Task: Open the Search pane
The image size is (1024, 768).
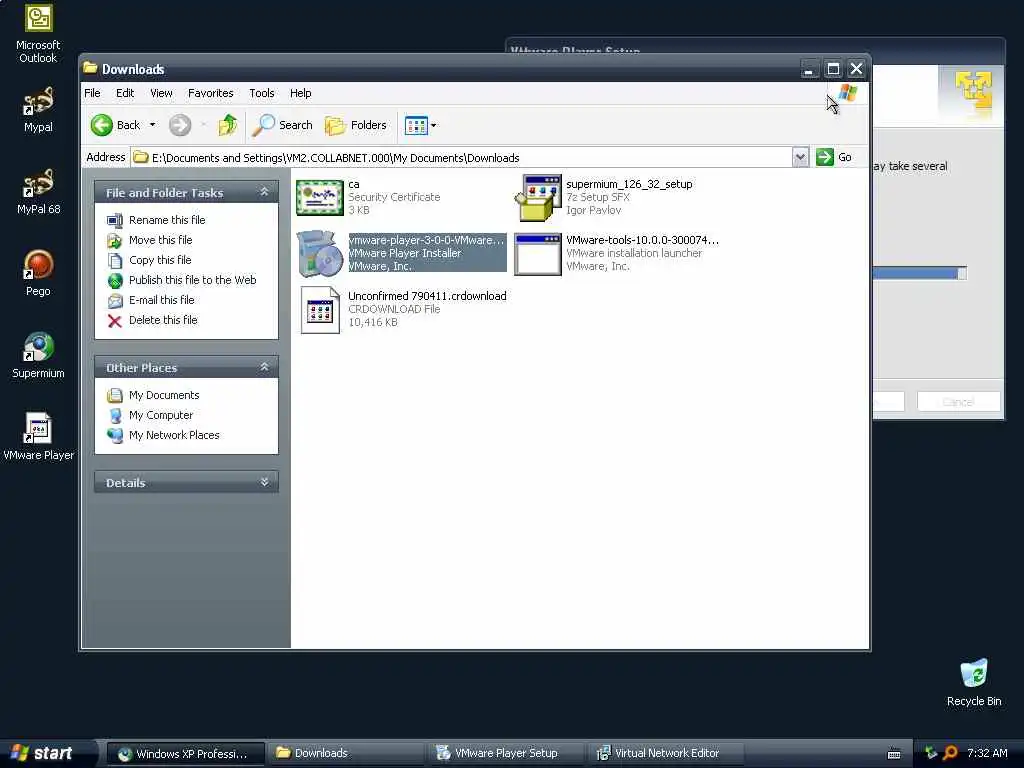Action: 283,125
